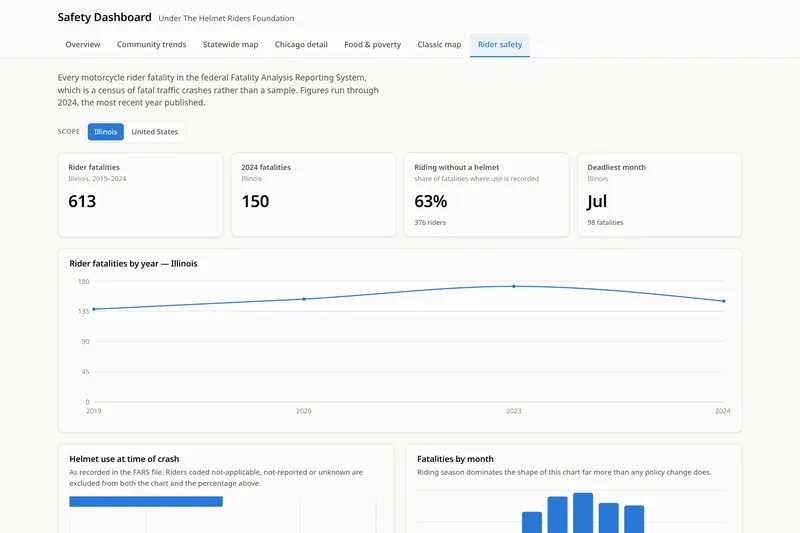Click the 63% riding without helmet value
The height and width of the screenshot is (533, 800).
tap(431, 201)
